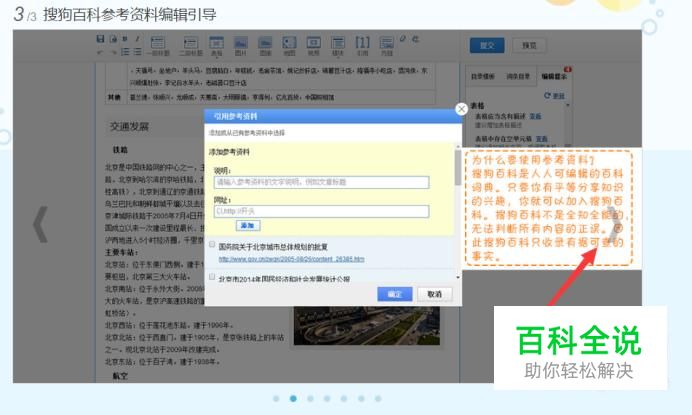Click the 更新 refresh link in the sidebar
Image resolution: width=692 pixels, height=415 pixels.
click(554, 95)
